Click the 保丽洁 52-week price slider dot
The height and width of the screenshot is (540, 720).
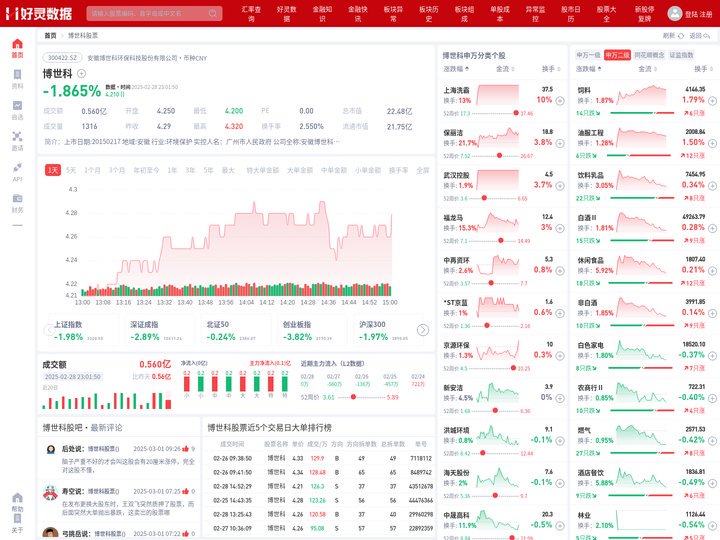pyautogui.click(x=499, y=156)
